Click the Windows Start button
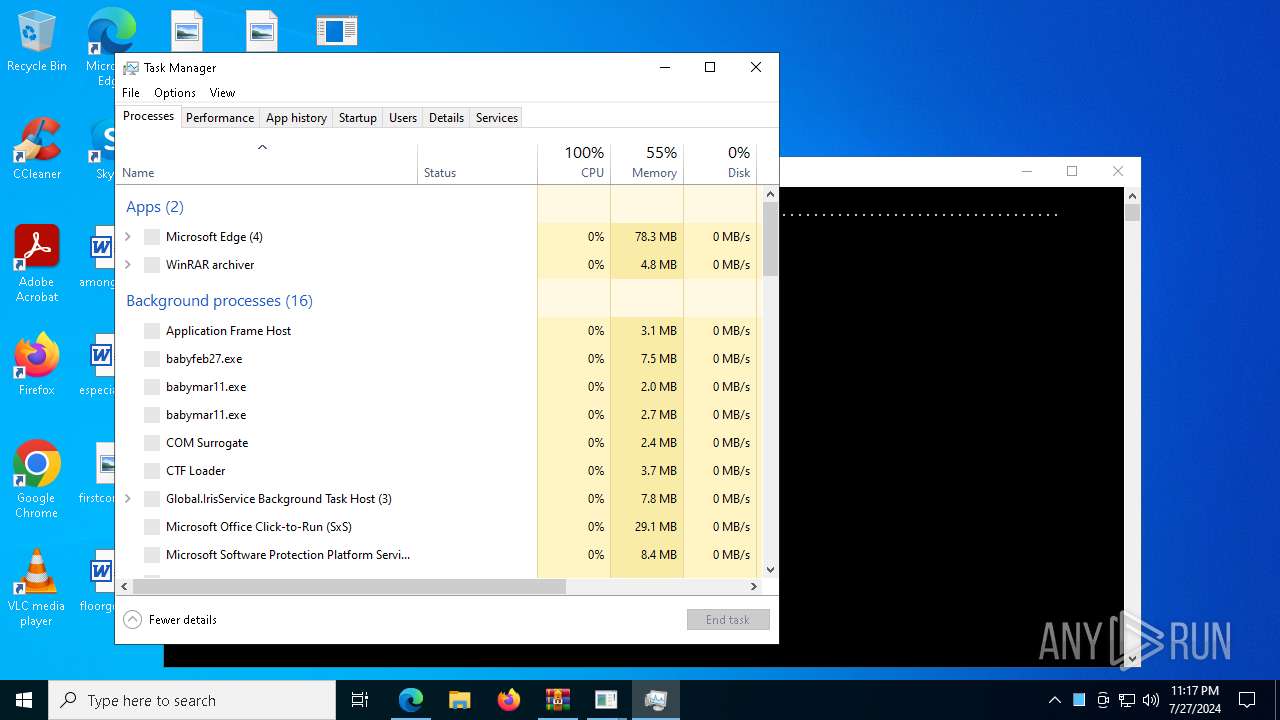 click(x=24, y=700)
